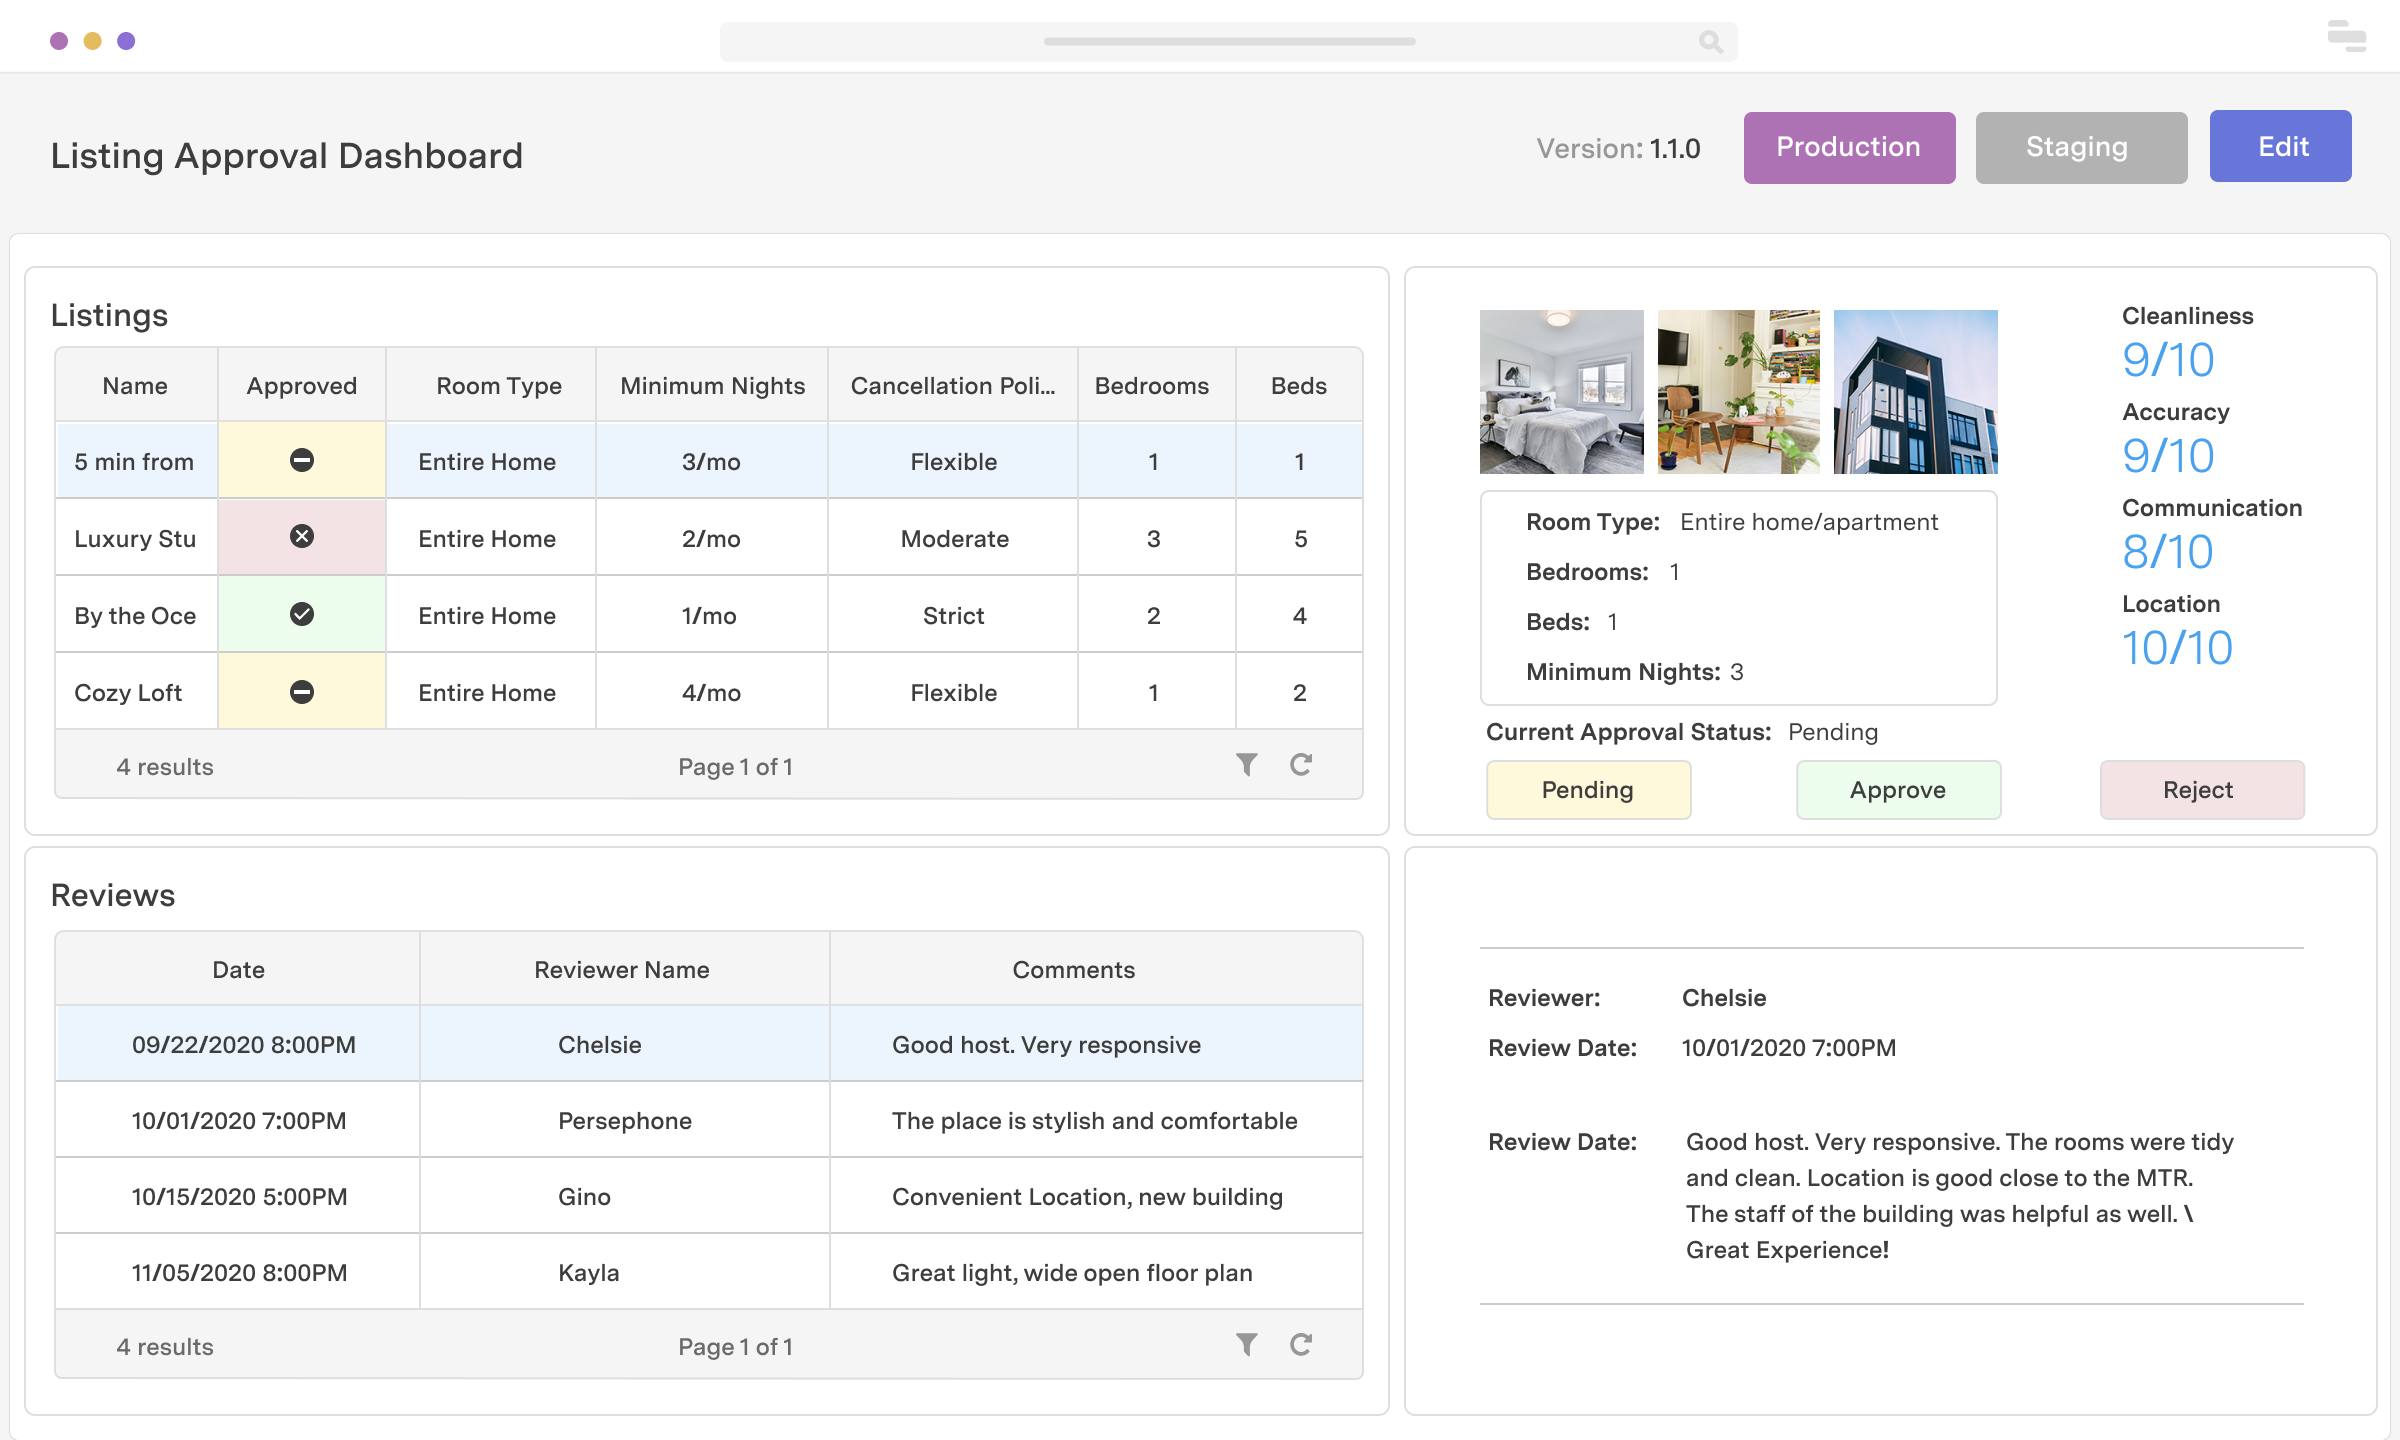Click the approved checkmark icon on By the Oce
The height and width of the screenshot is (1440, 2400).
pyautogui.click(x=302, y=614)
